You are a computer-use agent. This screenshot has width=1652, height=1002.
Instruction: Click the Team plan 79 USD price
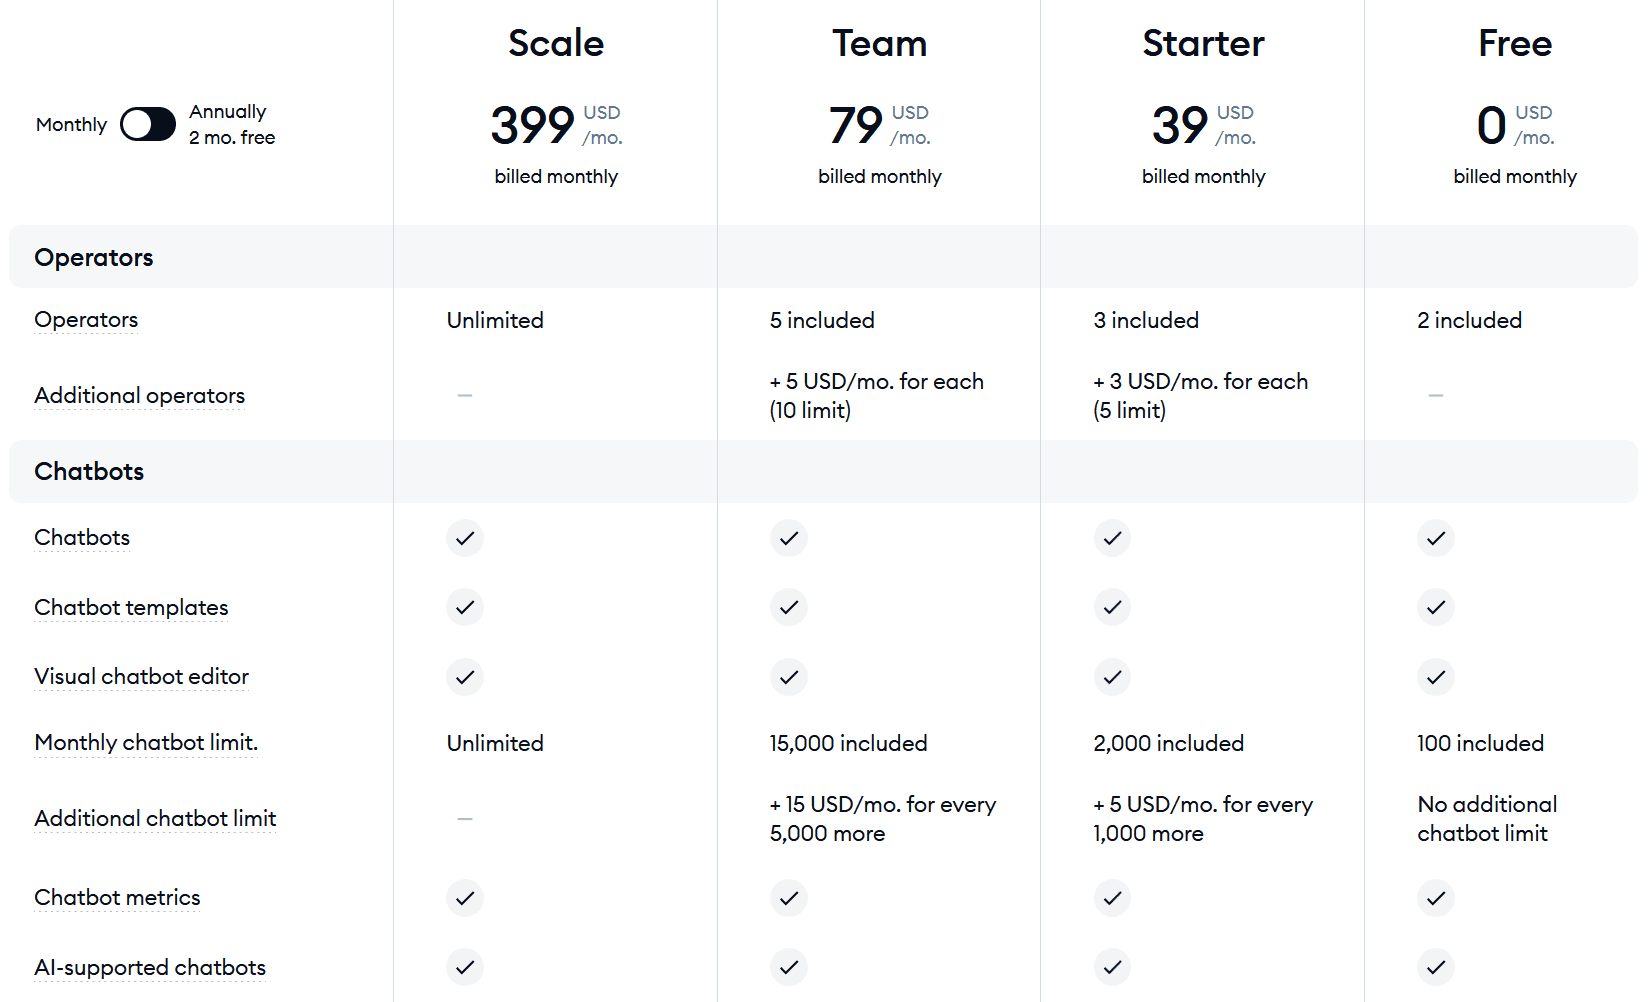(x=880, y=125)
